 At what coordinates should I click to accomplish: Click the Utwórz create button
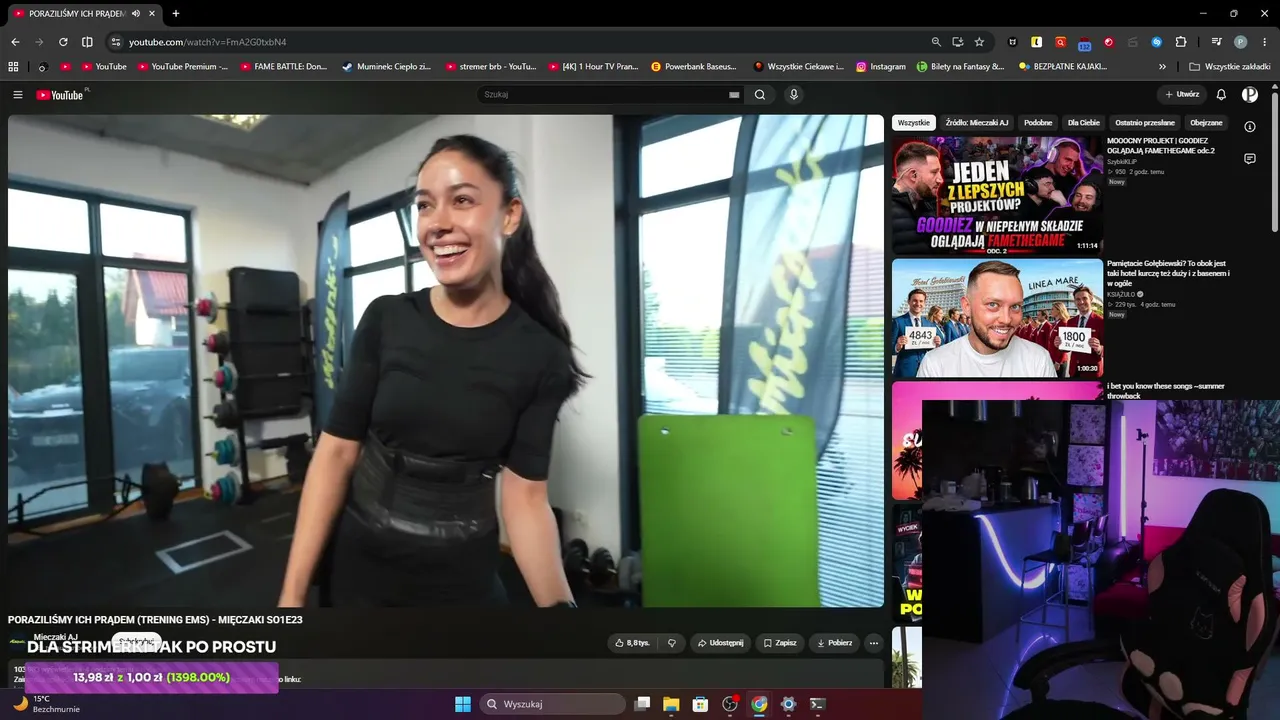point(1181,95)
